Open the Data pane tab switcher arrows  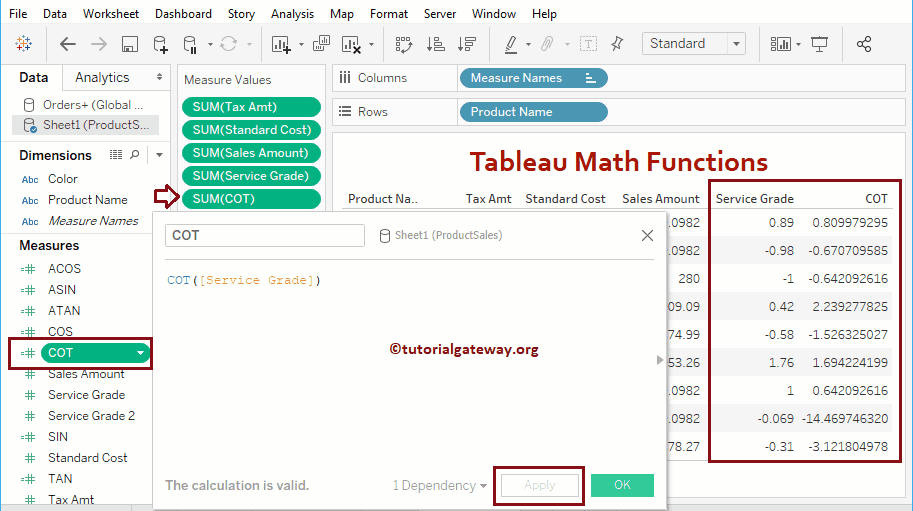[x=159, y=77]
